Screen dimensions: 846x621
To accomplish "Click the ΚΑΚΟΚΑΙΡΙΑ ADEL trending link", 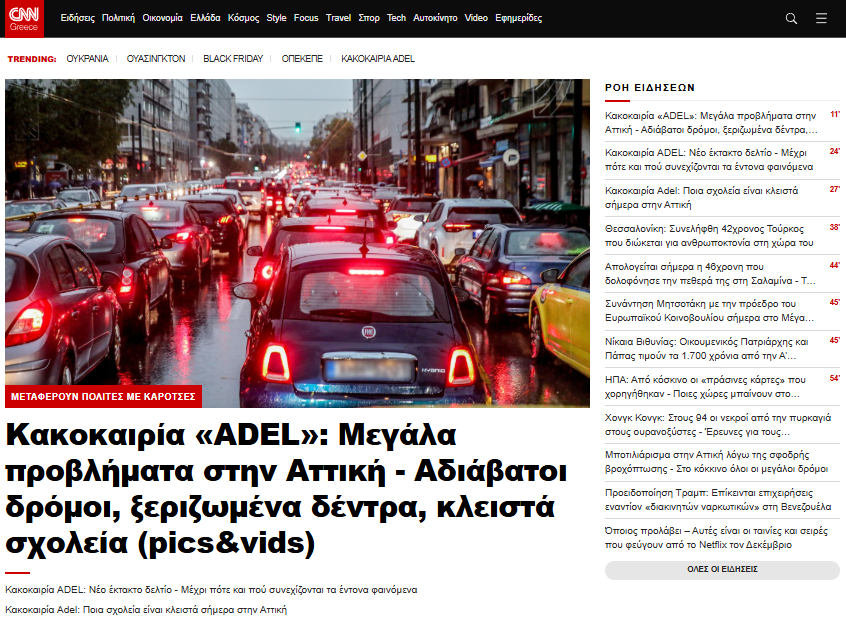I will coord(378,59).
